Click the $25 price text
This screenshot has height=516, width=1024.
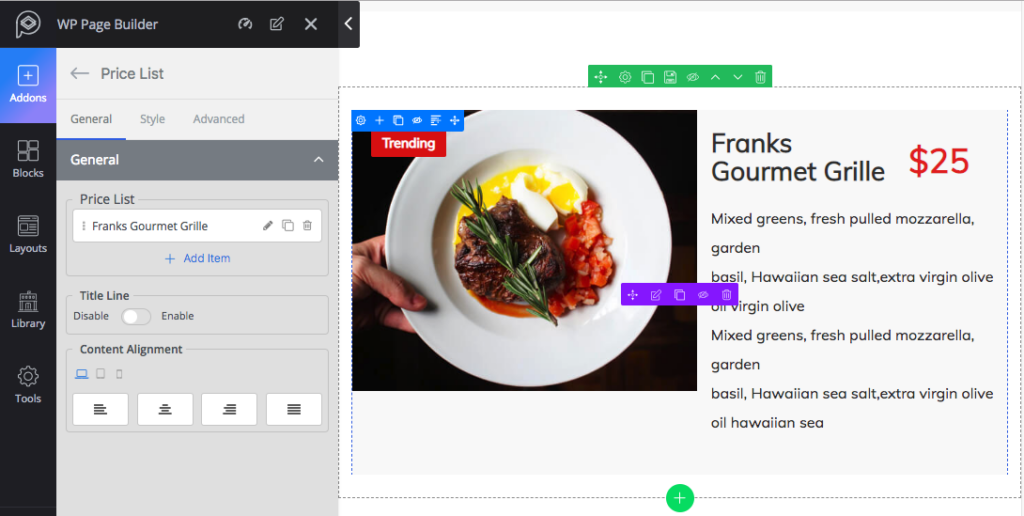[x=938, y=161]
